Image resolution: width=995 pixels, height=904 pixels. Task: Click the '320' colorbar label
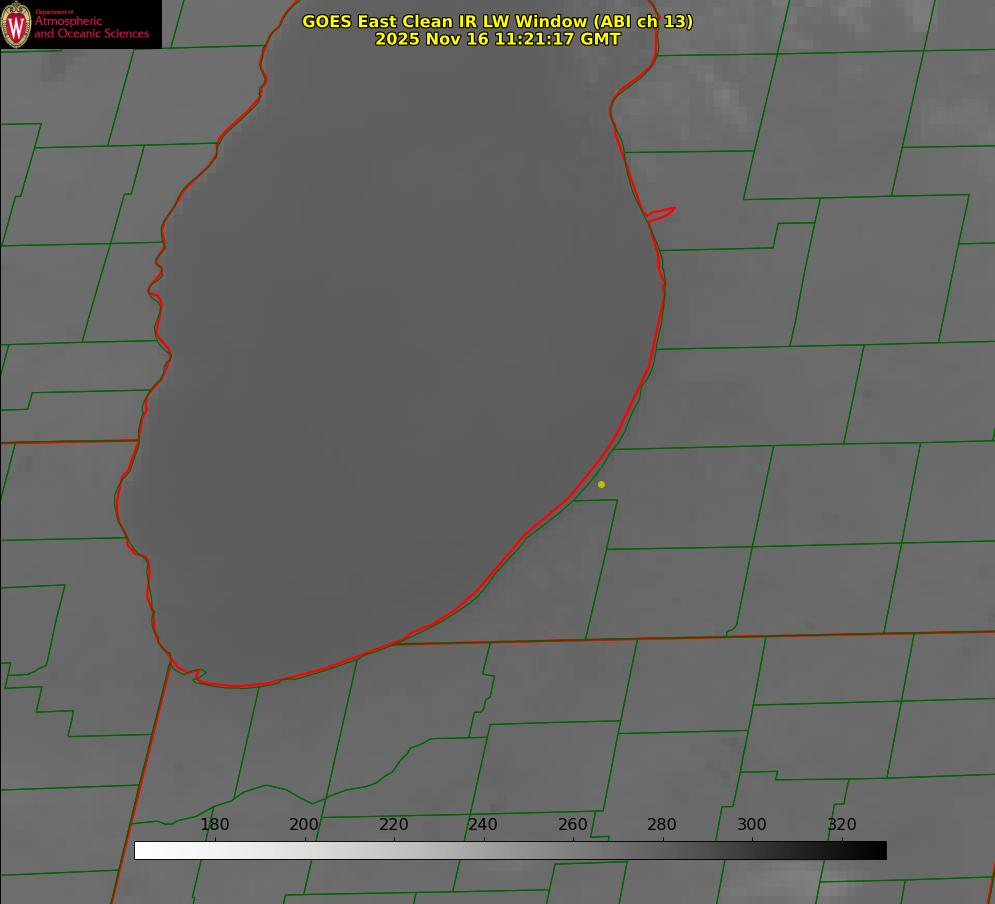842,825
